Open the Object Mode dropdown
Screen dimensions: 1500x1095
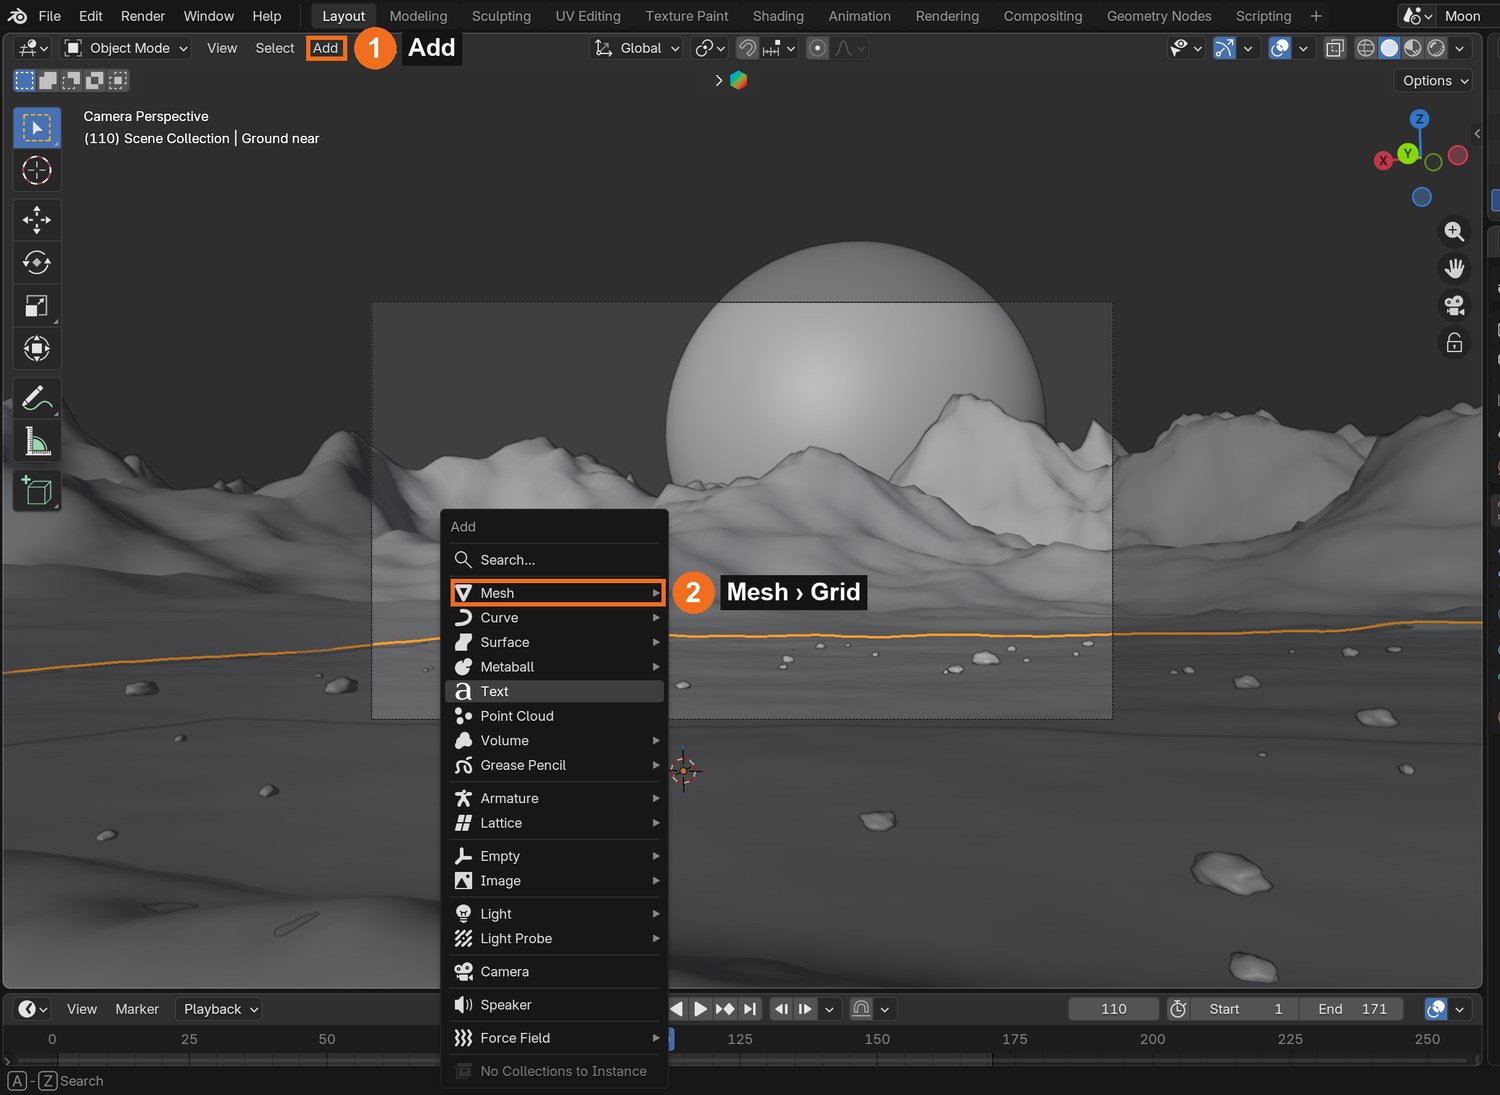pyautogui.click(x=127, y=48)
